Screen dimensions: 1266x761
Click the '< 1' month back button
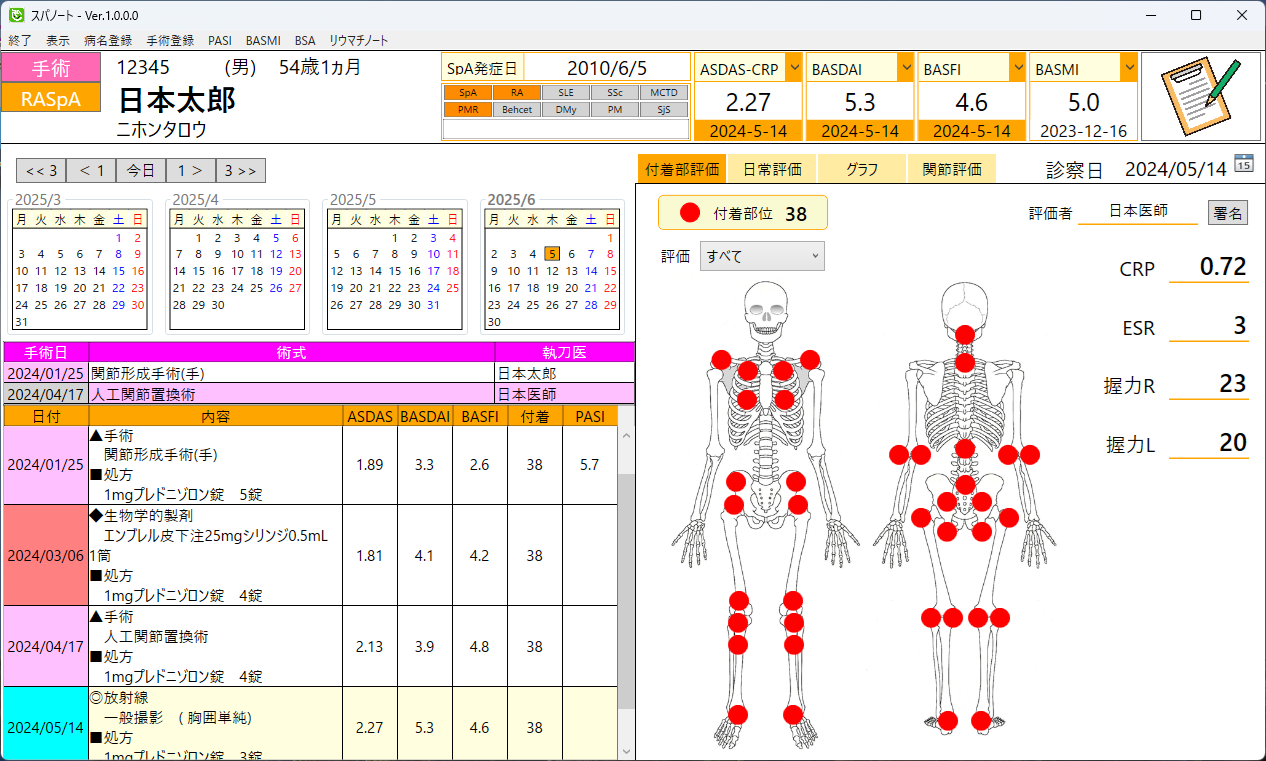[91, 170]
